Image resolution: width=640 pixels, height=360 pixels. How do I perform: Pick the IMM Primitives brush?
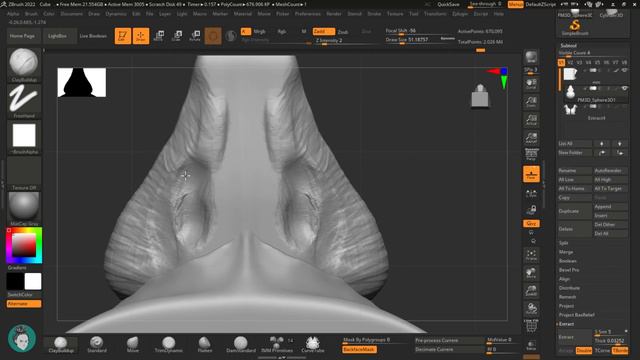click(x=277, y=344)
